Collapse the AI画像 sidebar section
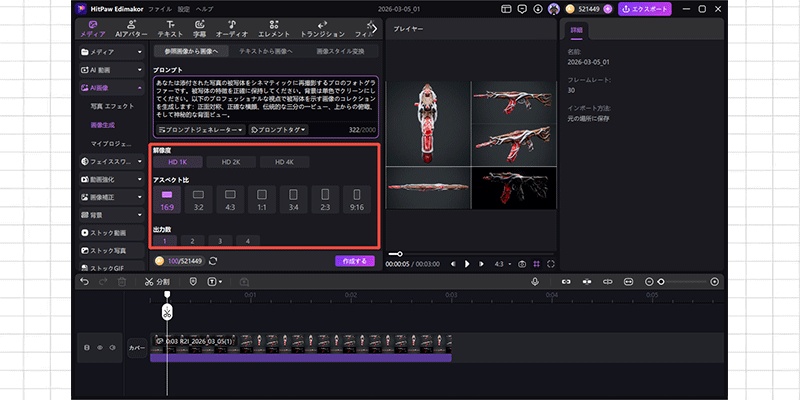 coord(112,88)
